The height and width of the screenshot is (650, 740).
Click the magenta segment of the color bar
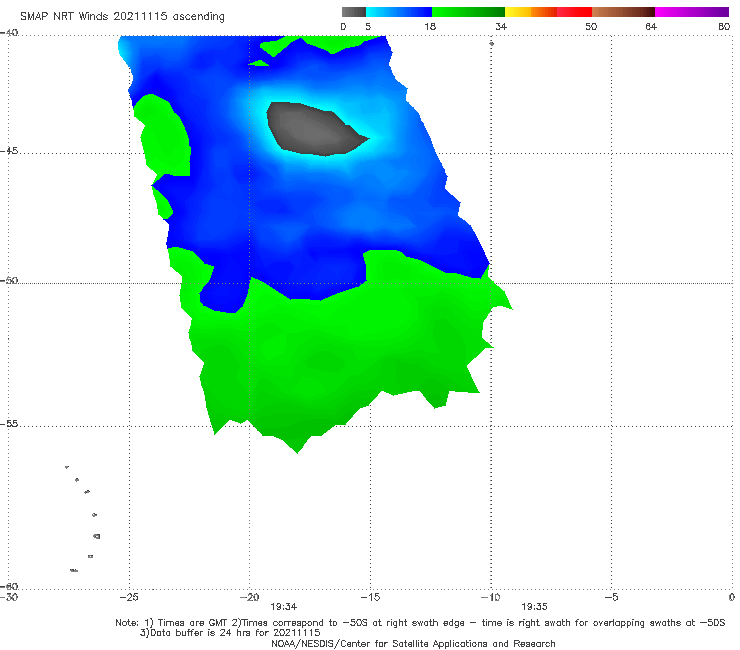coord(692,12)
